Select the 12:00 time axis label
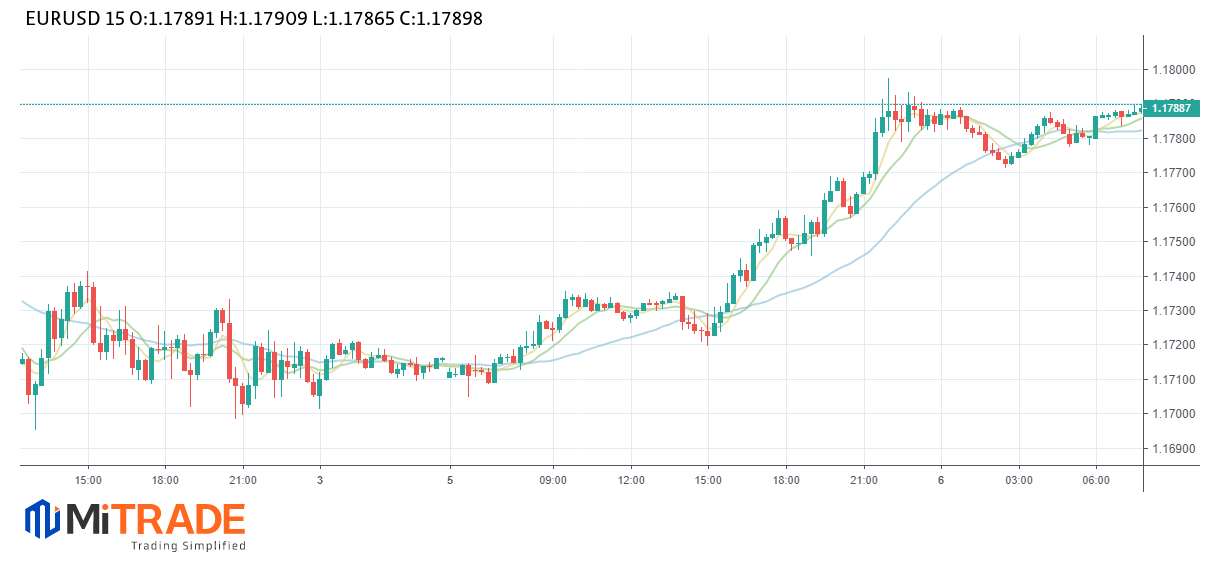1220x575 pixels. click(631, 481)
